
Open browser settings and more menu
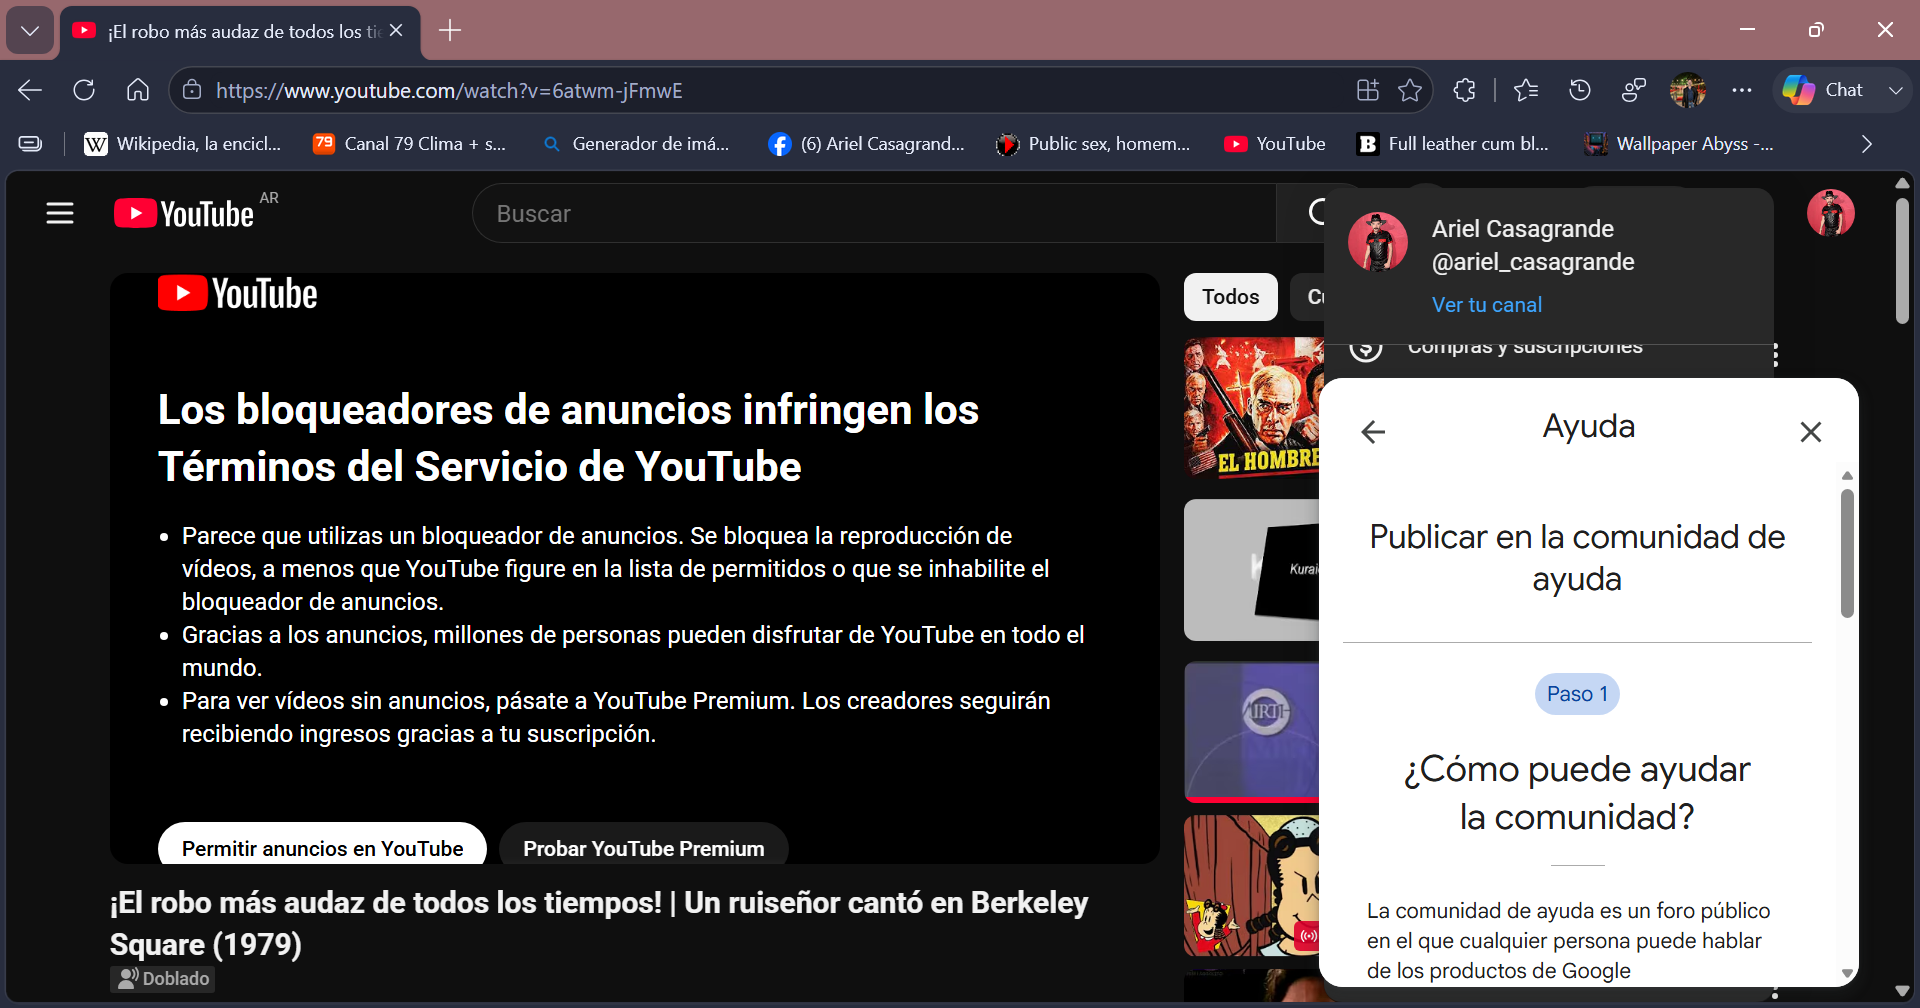point(1742,90)
